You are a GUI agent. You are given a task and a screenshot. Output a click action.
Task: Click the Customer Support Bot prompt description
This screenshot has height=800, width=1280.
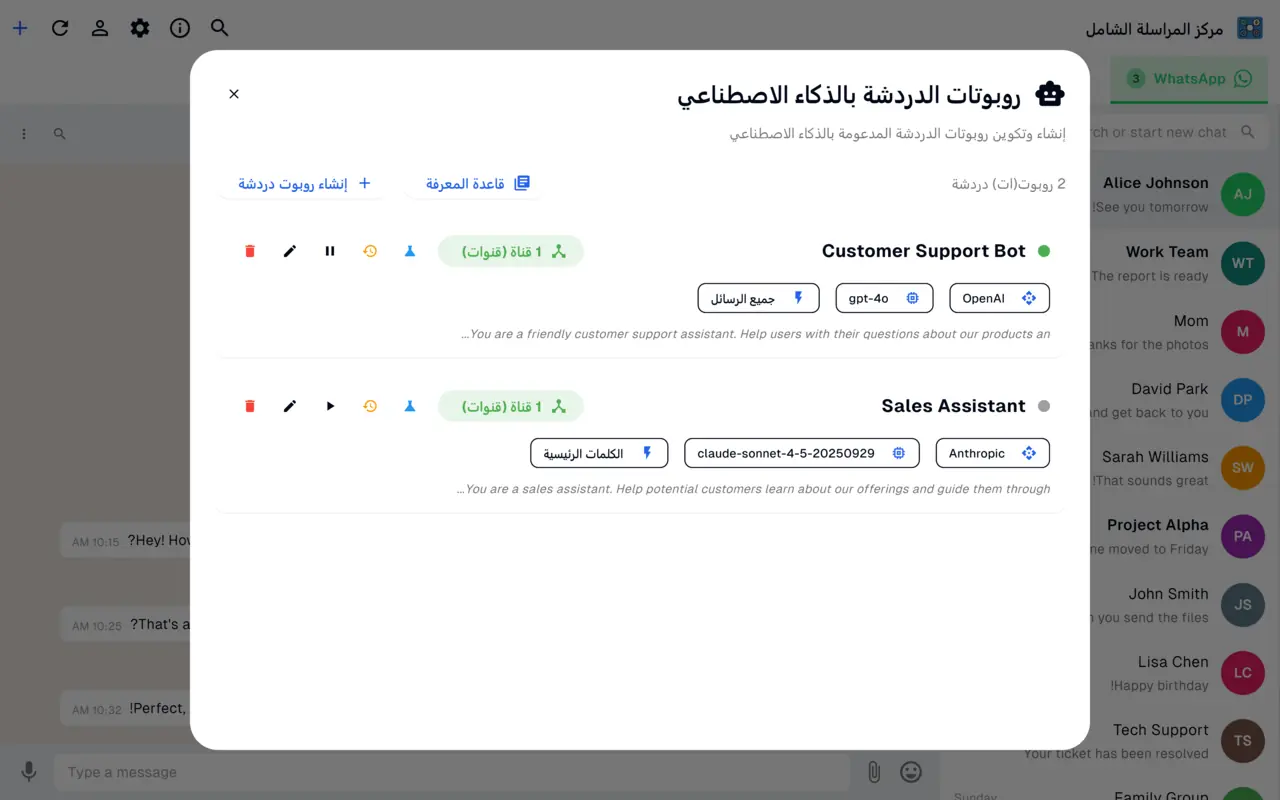click(755, 334)
